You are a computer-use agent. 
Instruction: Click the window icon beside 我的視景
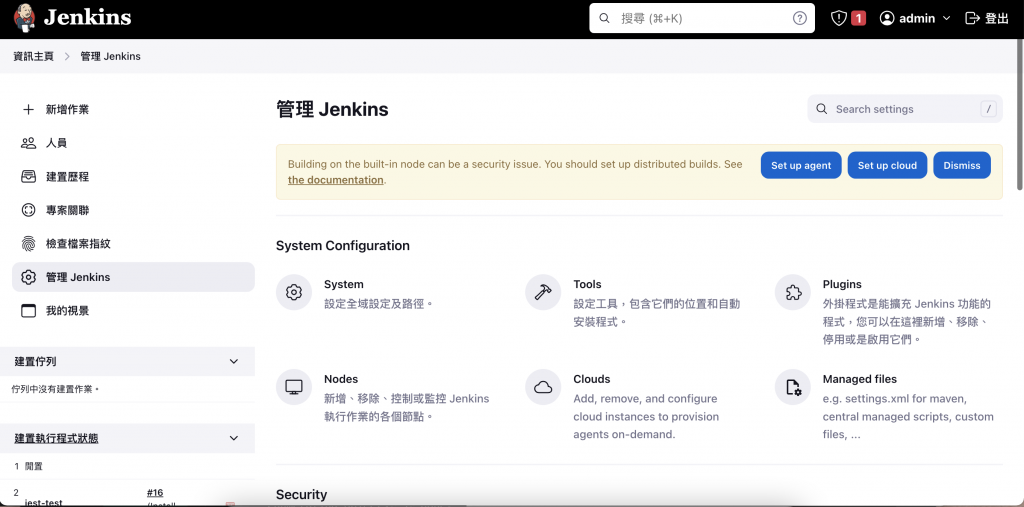point(28,310)
